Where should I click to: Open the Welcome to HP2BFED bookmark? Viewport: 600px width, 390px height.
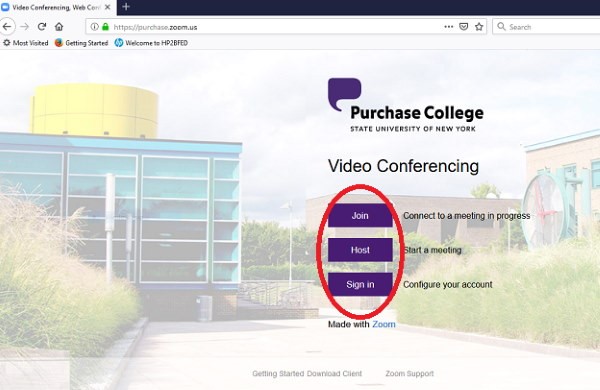point(151,43)
